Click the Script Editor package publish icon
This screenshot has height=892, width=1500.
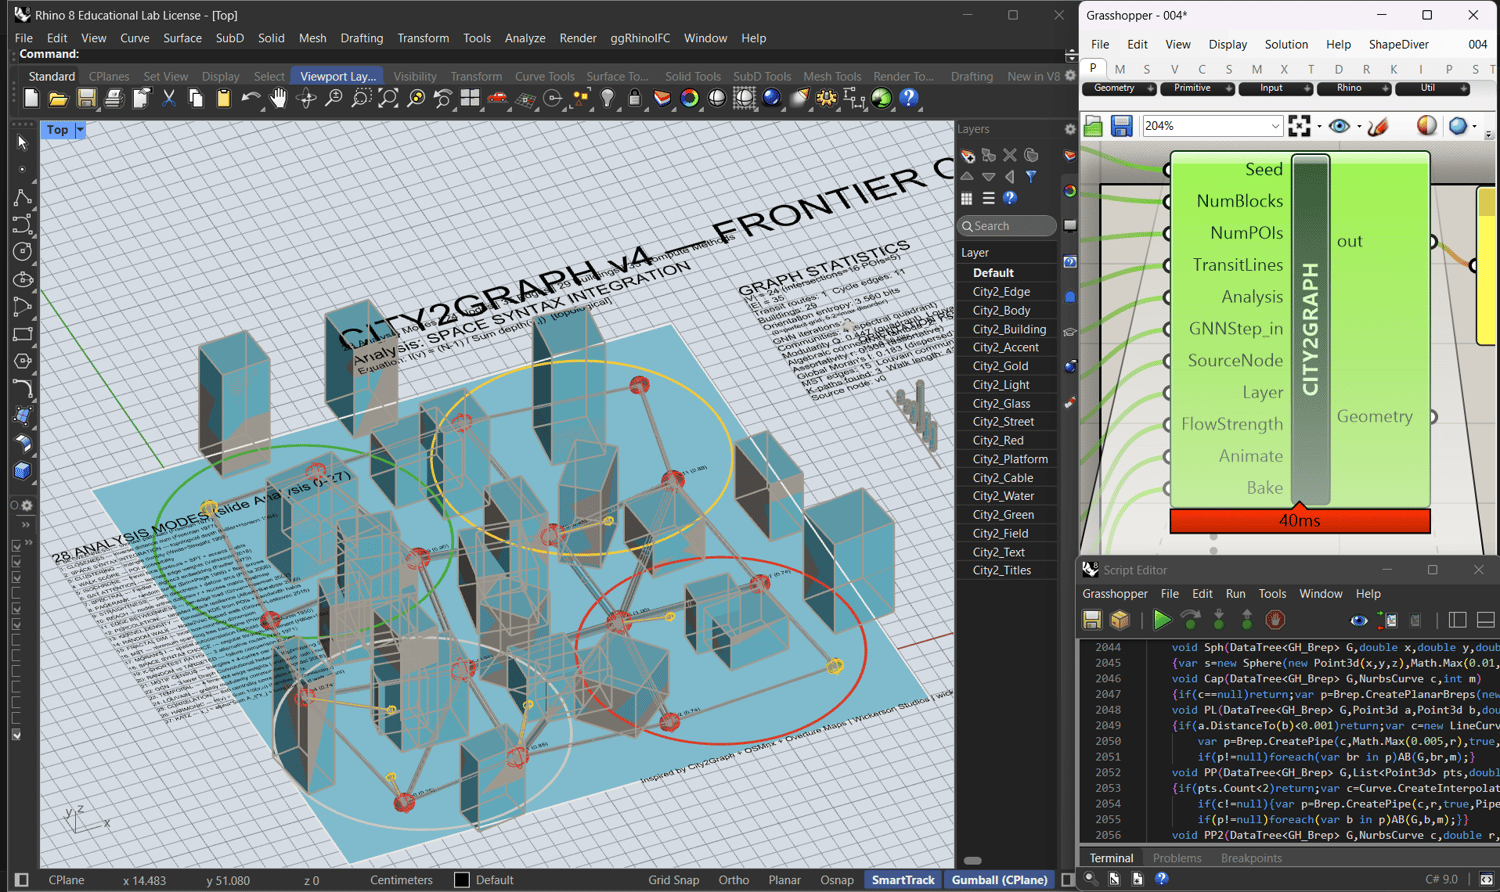coord(1120,620)
